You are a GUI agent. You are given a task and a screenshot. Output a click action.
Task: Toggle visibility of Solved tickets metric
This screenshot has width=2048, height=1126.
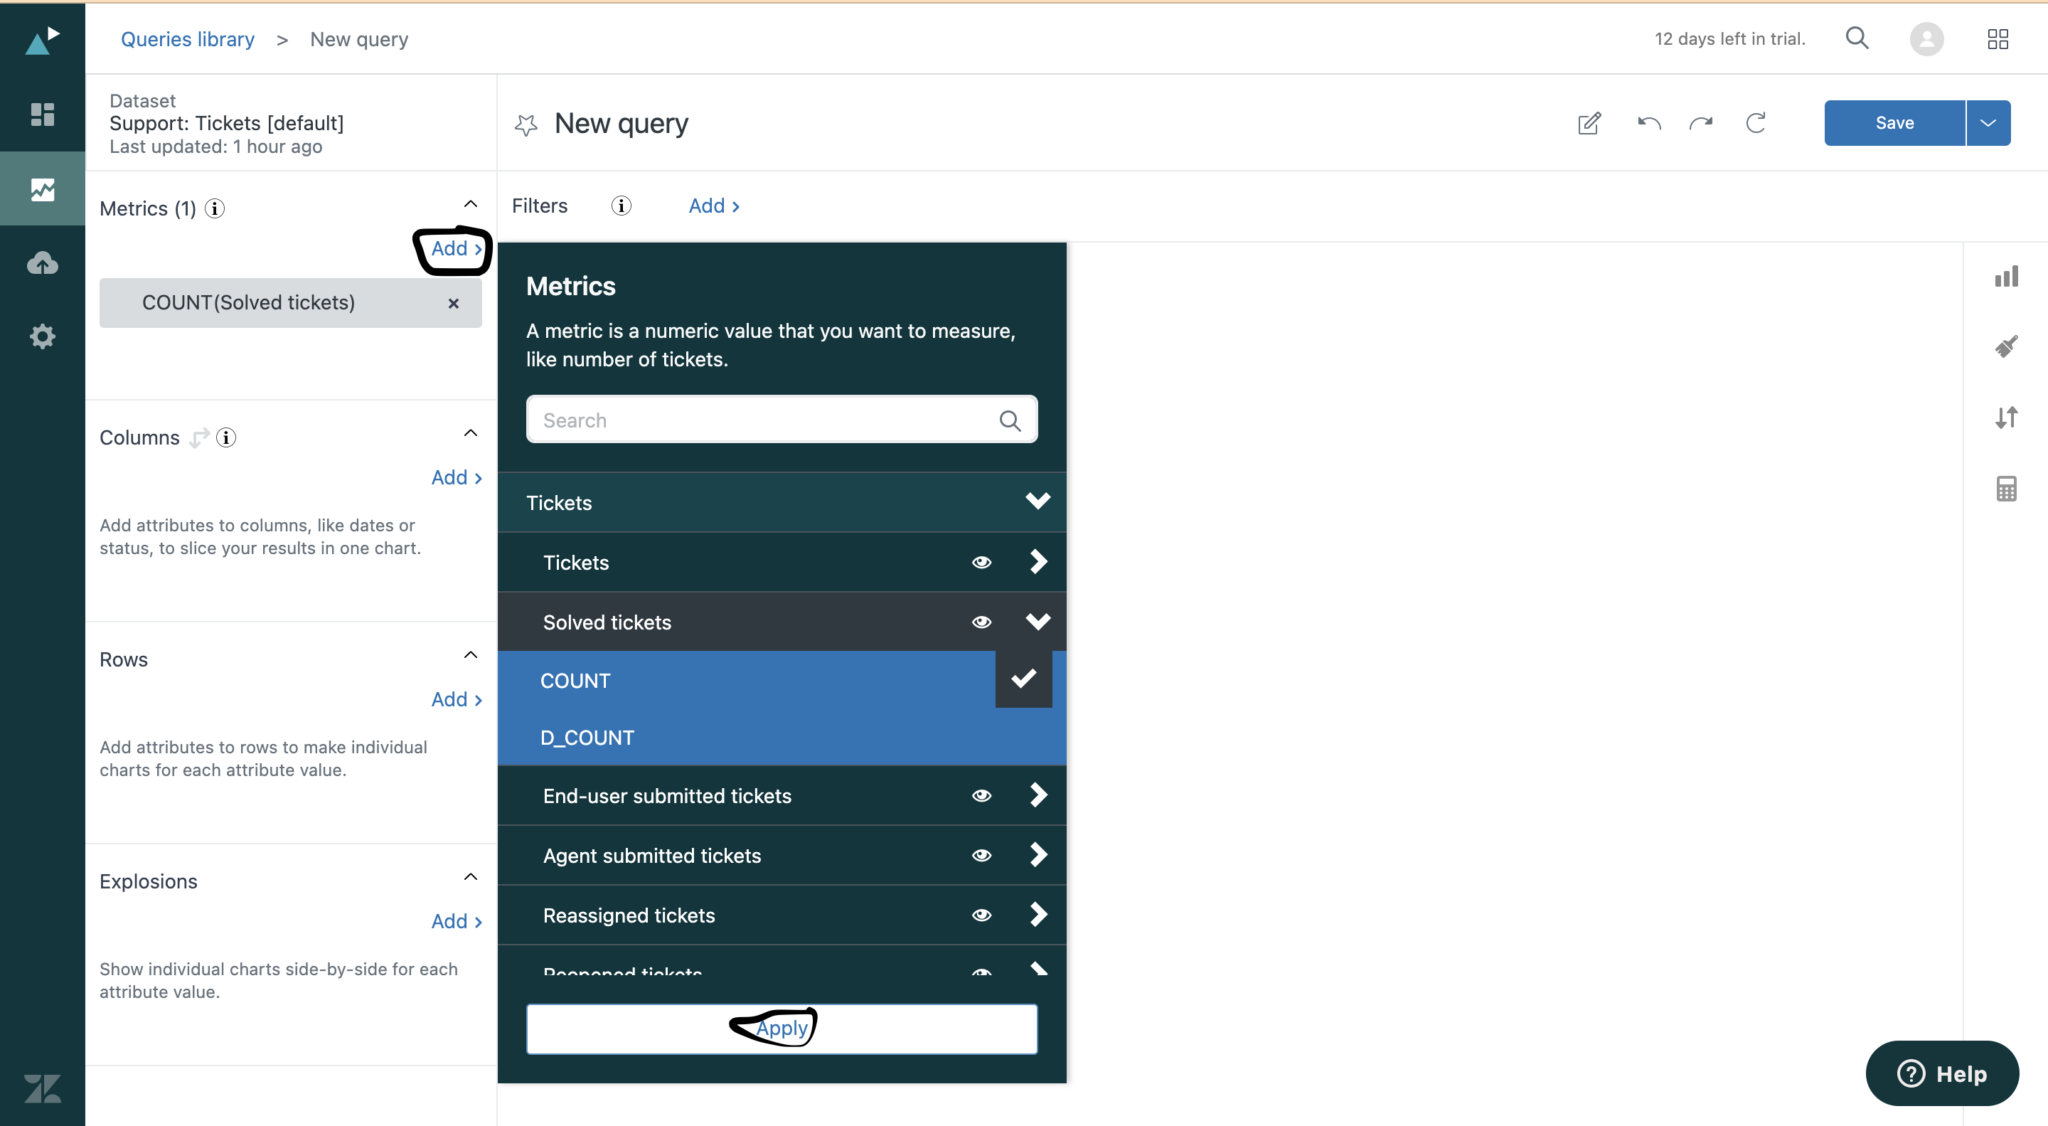[x=981, y=621]
